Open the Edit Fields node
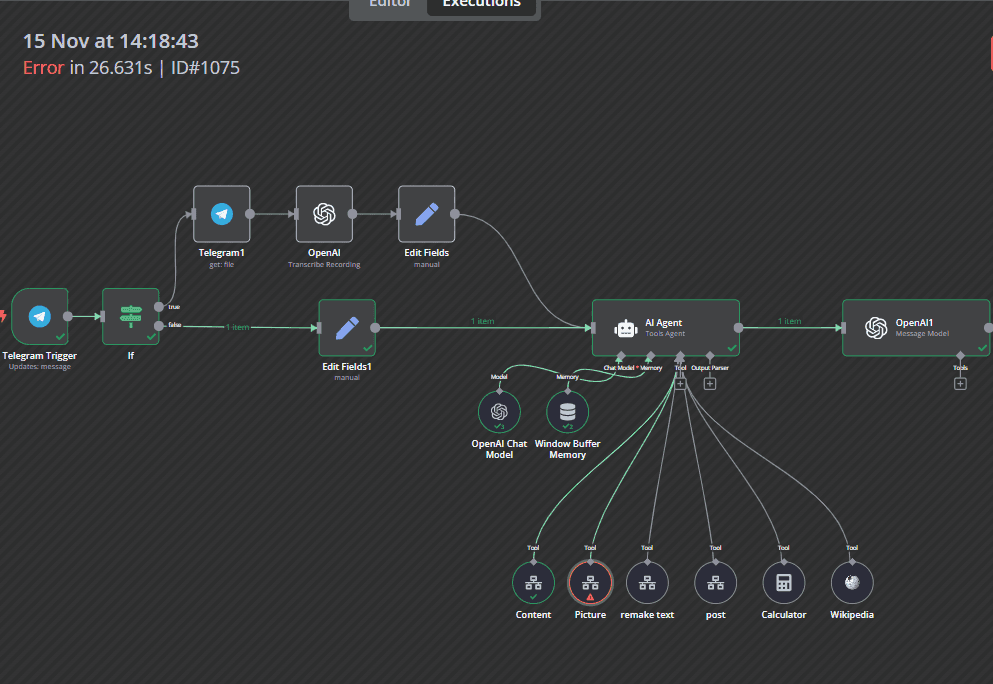This screenshot has width=993, height=684. 426,214
